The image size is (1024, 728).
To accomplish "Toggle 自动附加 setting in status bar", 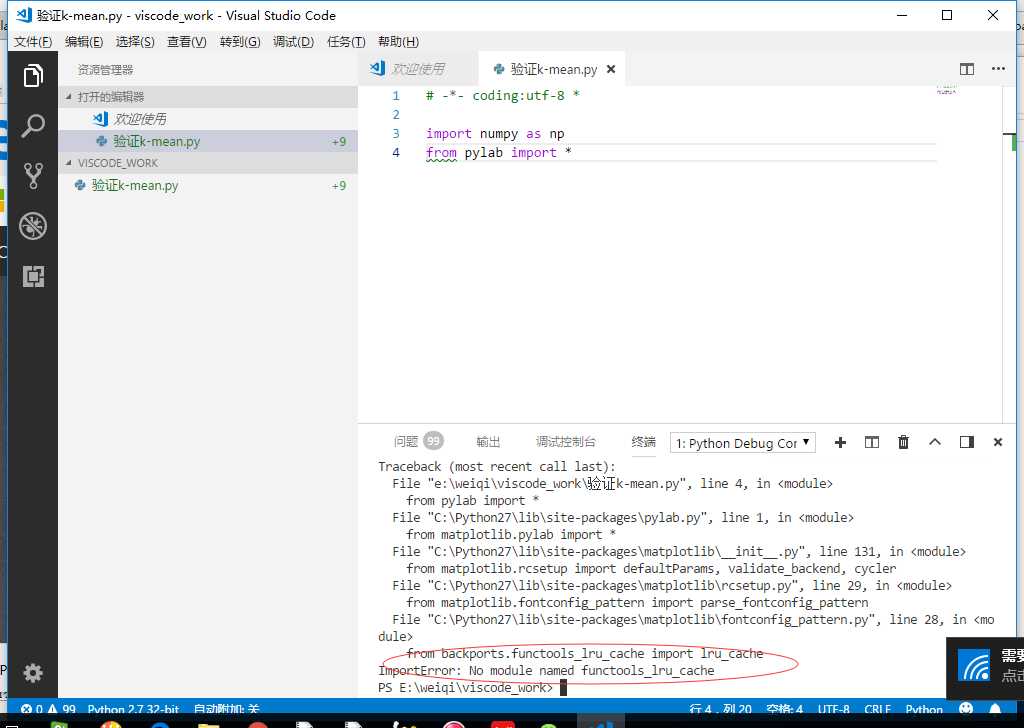I will (x=227, y=709).
